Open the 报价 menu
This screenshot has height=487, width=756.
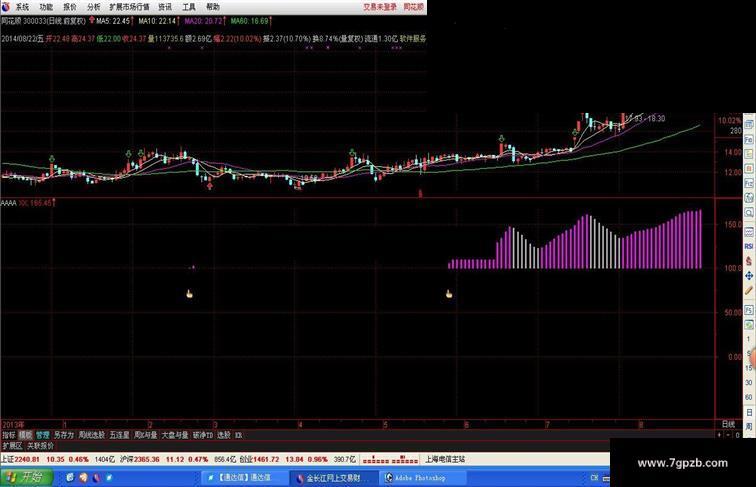point(70,7)
